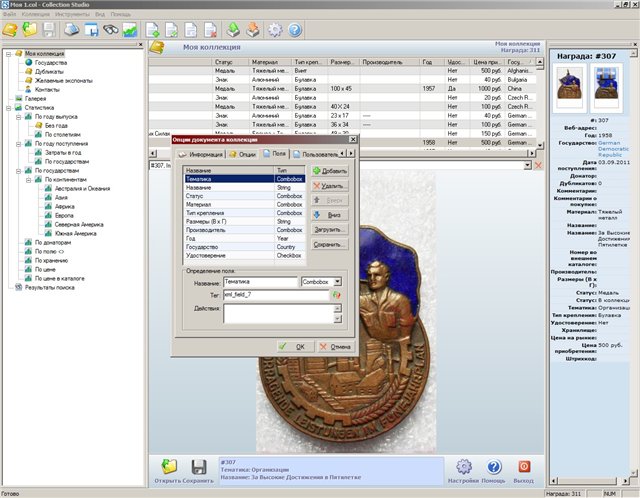Click the Сохранить button in the dialog
Image resolution: width=640 pixels, height=498 pixels.
pos(330,245)
